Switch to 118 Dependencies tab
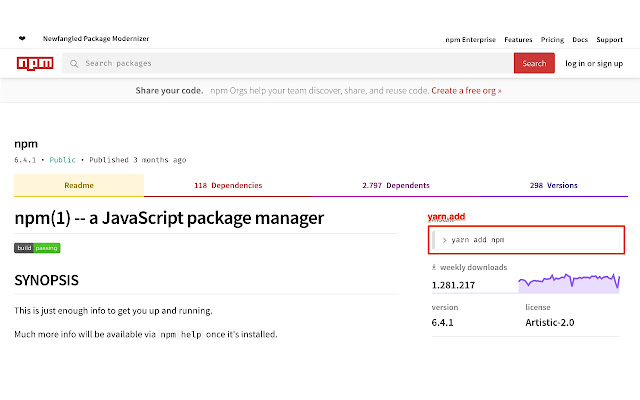Image resolution: width=640 pixels, height=400 pixels. click(x=228, y=185)
